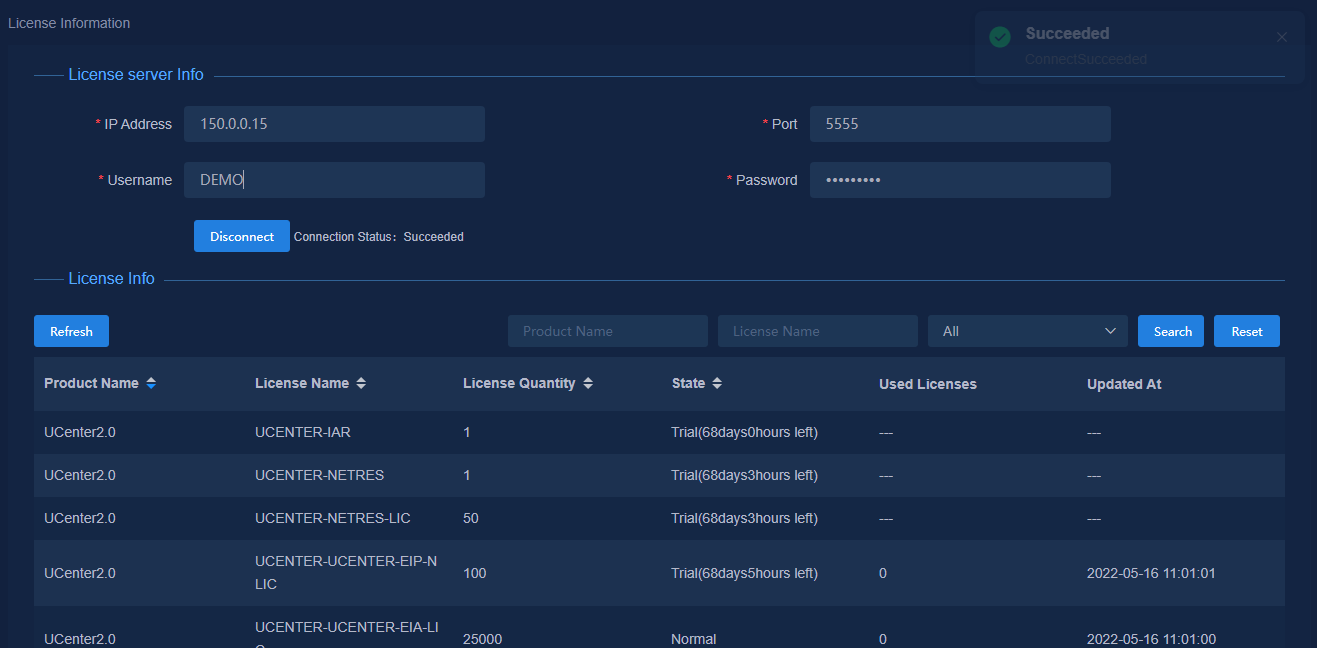Click the green Succeeded checkmark icon

pos(999,37)
